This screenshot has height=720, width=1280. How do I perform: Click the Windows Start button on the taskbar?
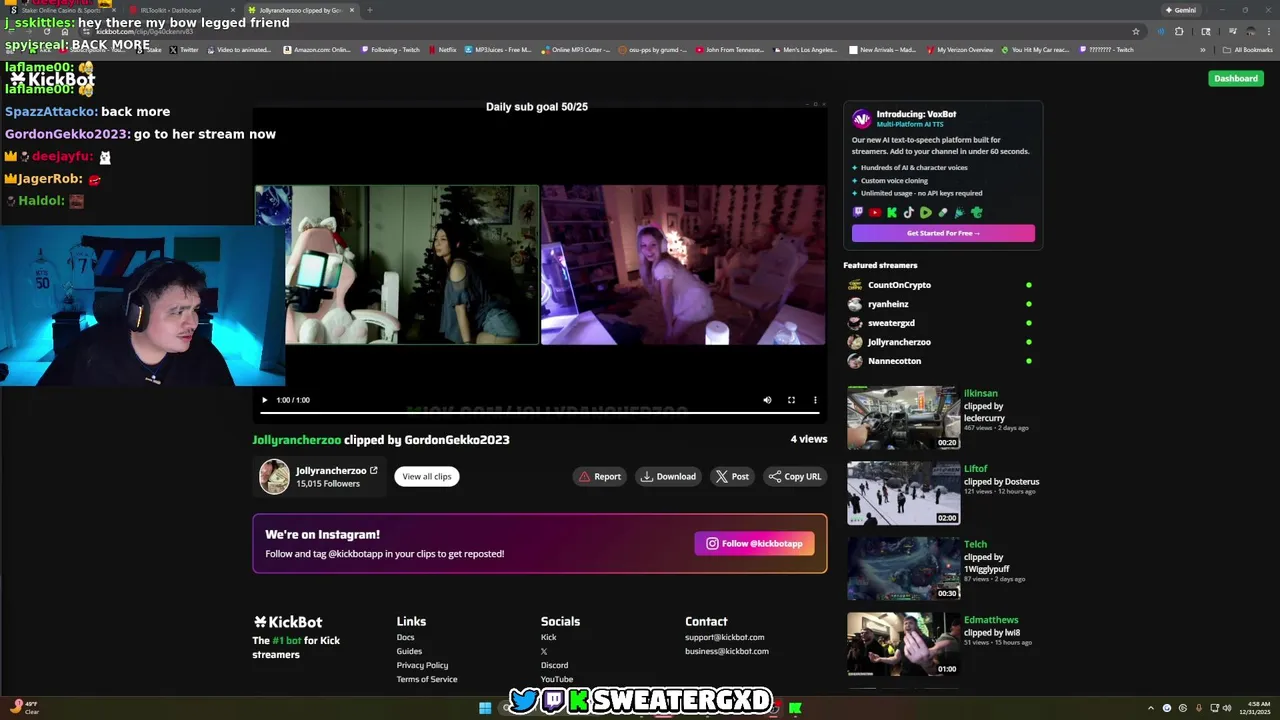tap(485, 708)
